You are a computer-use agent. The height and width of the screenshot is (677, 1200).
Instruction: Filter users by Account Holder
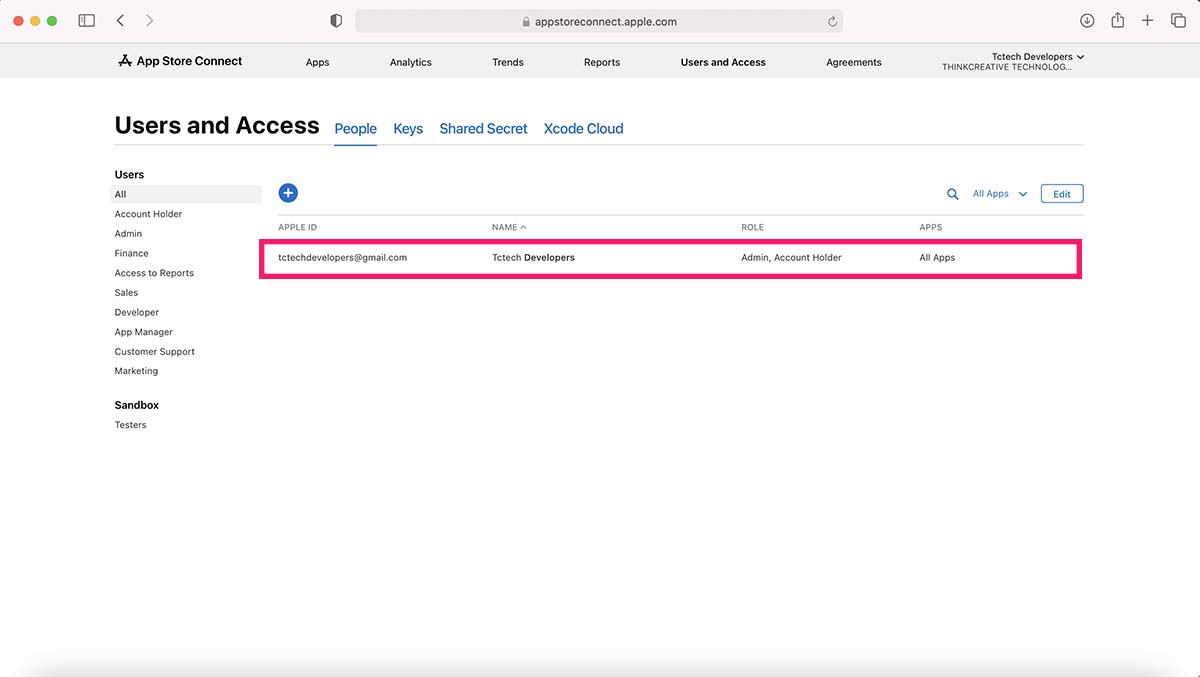click(148, 214)
